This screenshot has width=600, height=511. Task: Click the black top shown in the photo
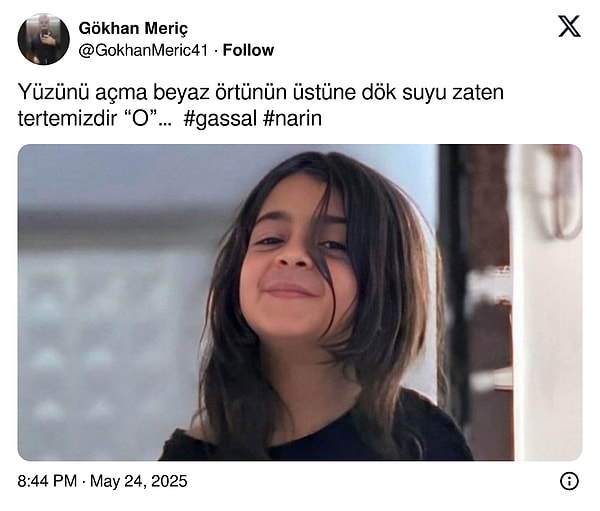pos(318,436)
